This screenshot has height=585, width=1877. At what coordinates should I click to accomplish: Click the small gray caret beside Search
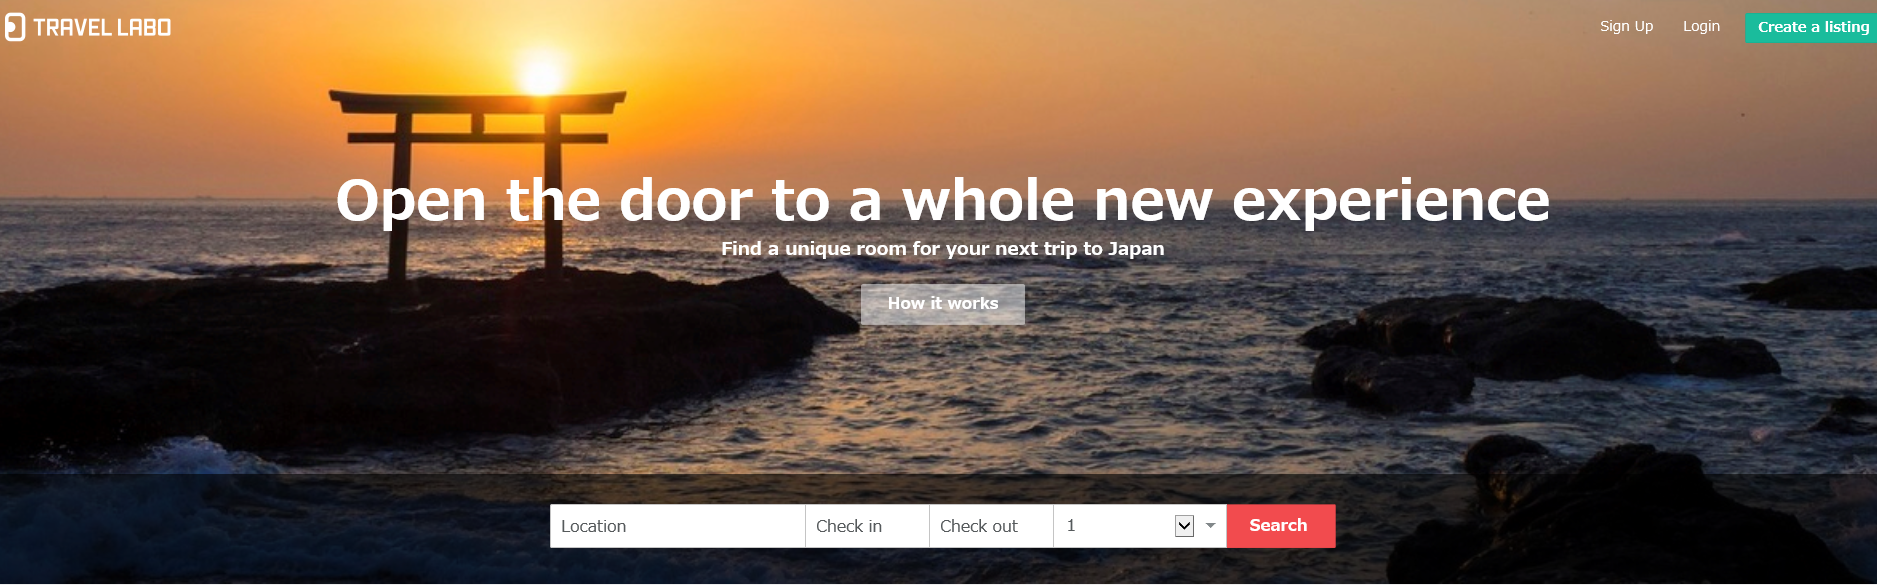tap(1210, 526)
